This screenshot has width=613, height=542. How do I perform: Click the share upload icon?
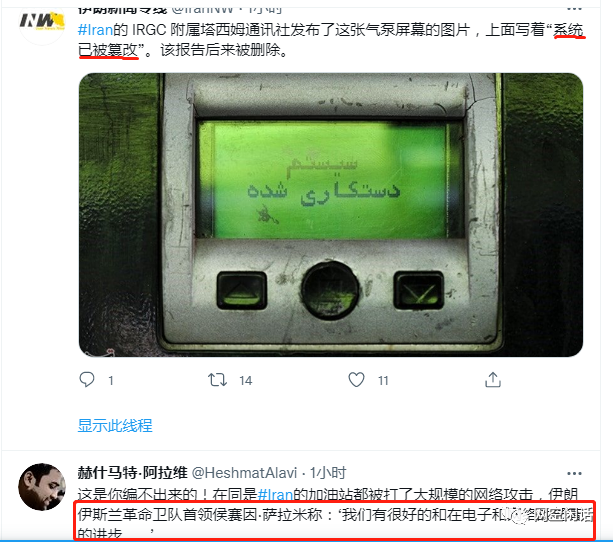point(493,380)
